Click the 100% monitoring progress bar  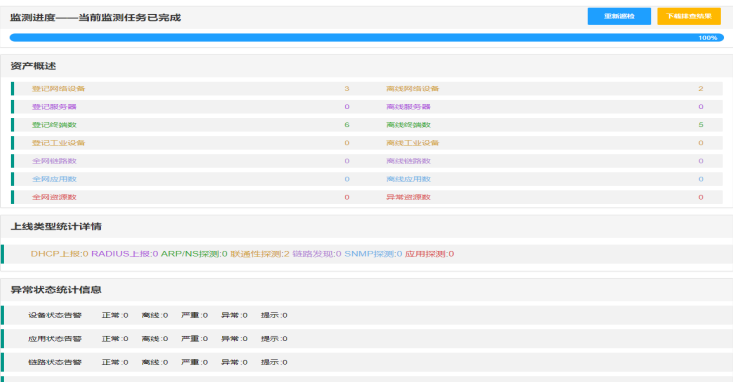coord(366,38)
